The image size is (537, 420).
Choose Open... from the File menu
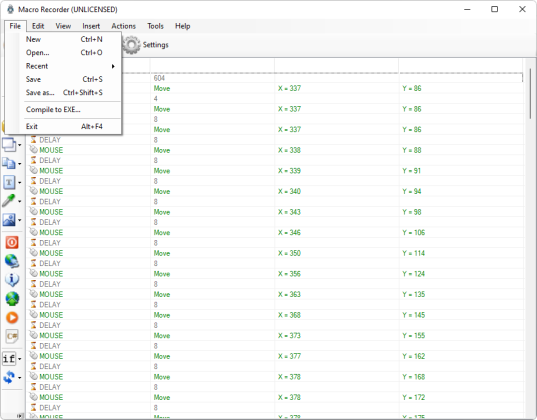64,53
